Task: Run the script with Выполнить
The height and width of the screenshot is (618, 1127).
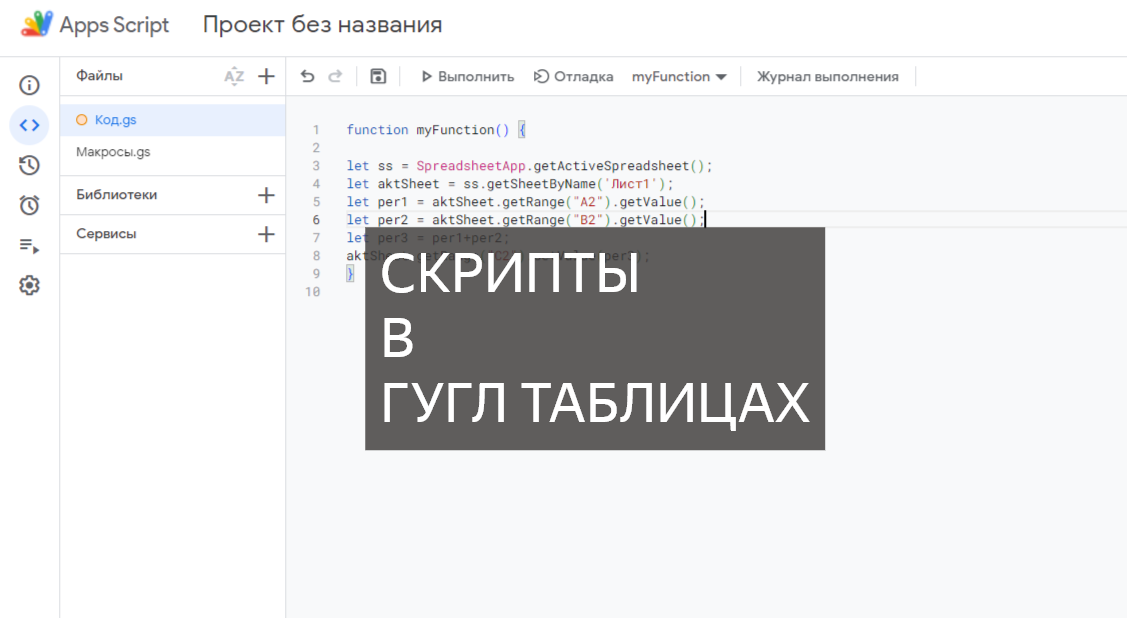Action: pos(467,76)
